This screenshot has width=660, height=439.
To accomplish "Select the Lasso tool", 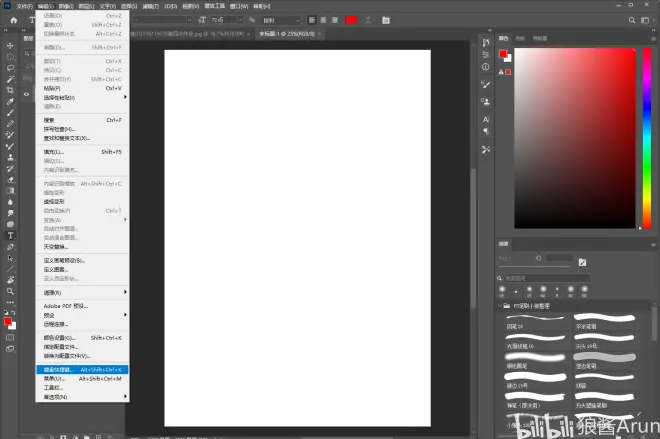I will [x=10, y=68].
